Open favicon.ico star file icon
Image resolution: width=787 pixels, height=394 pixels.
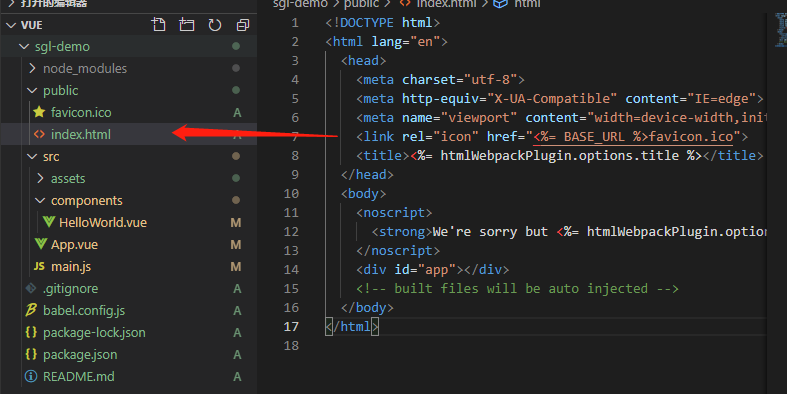click(39, 112)
